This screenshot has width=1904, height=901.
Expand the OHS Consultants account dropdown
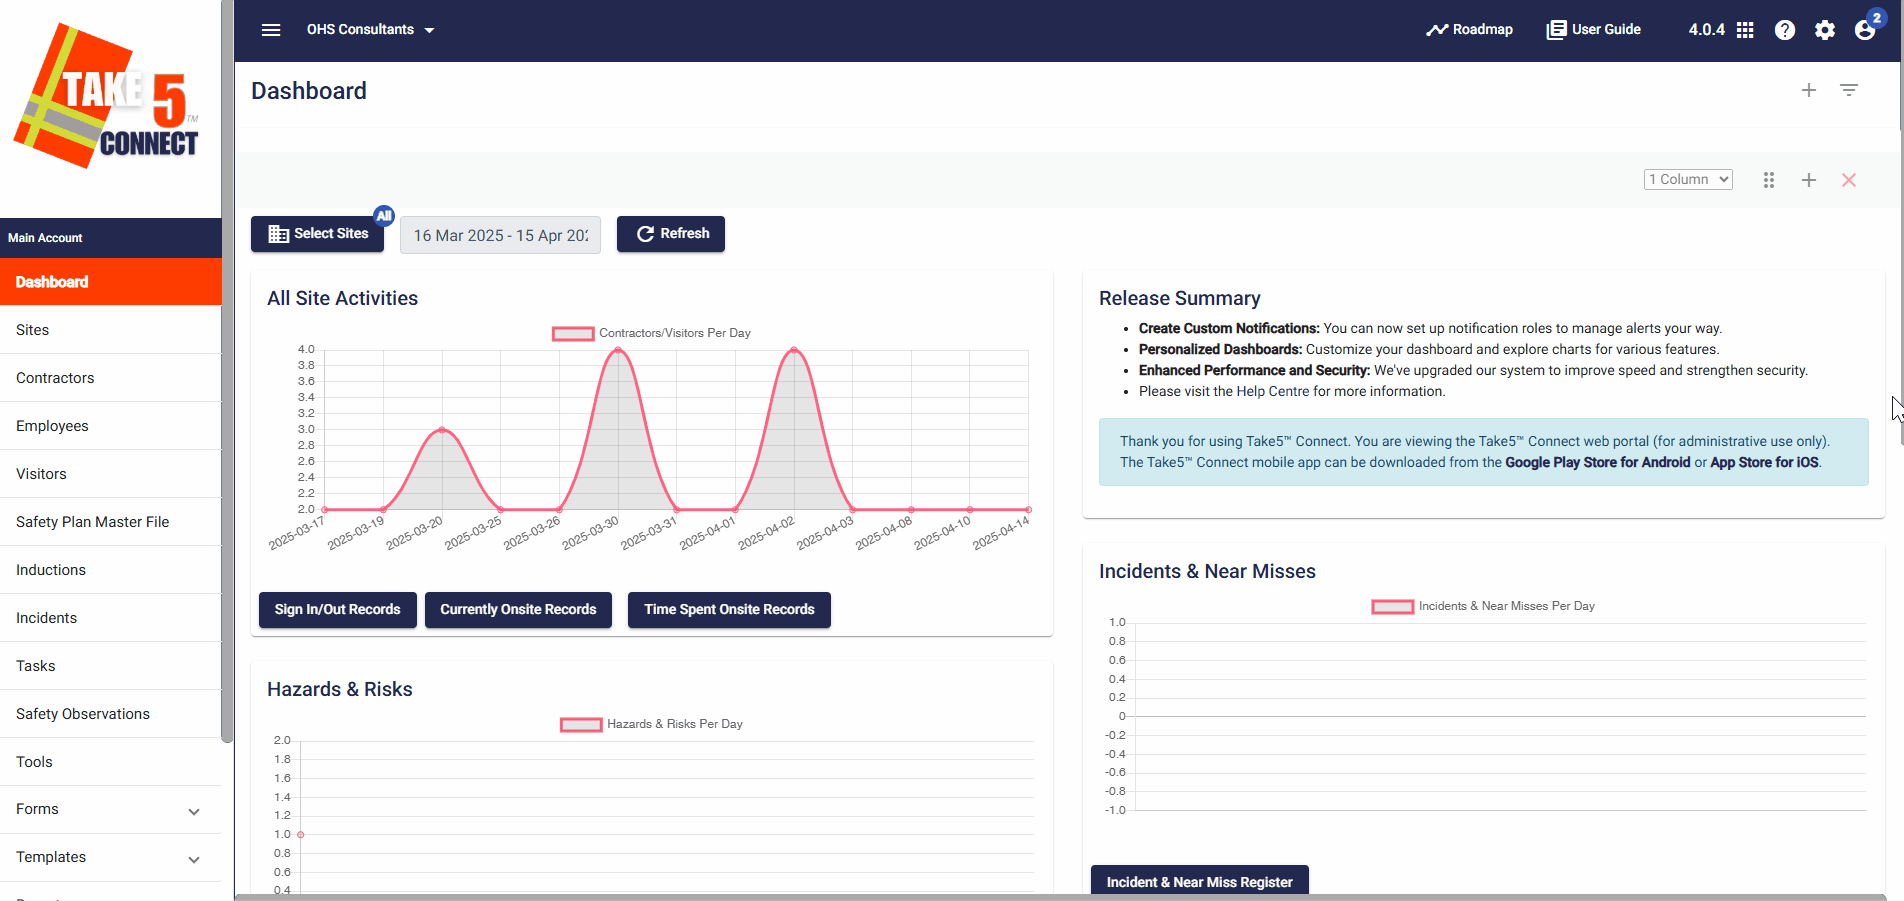(x=371, y=30)
